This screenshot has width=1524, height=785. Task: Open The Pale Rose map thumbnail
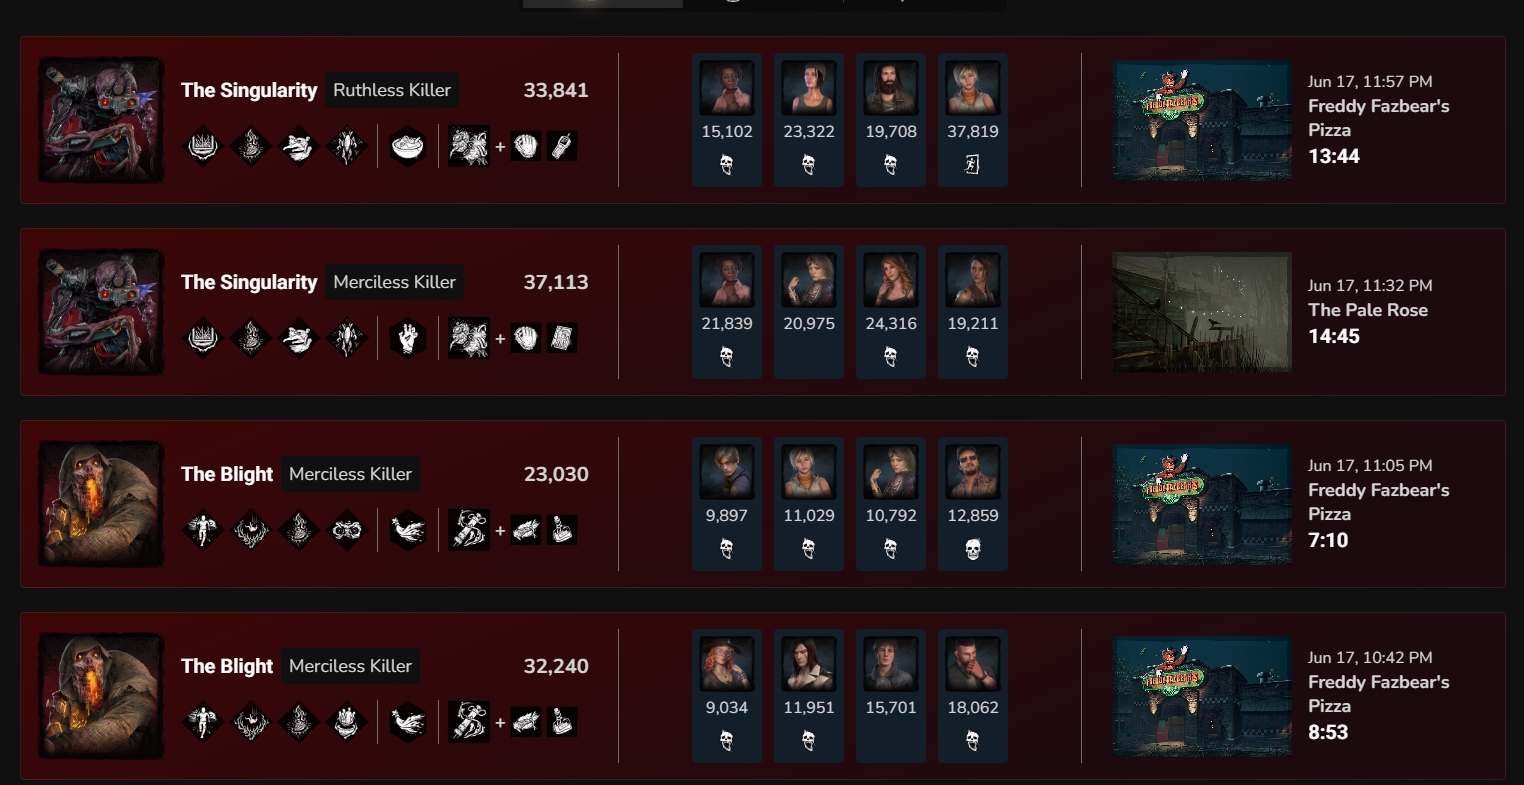click(1202, 312)
